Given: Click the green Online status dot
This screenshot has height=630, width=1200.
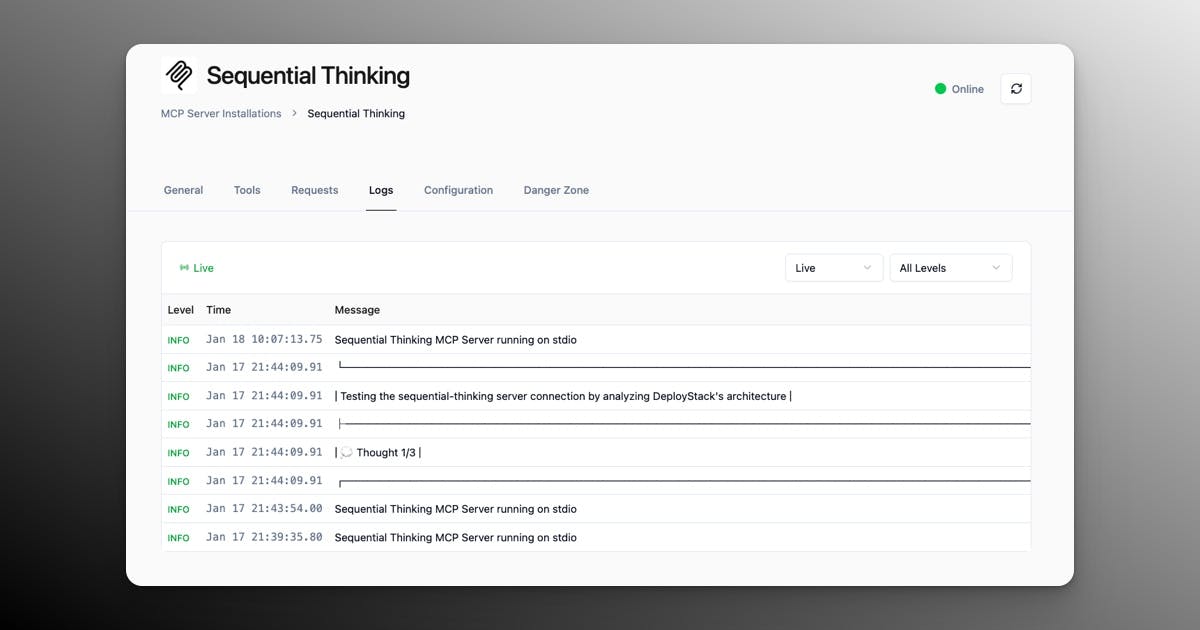Looking at the screenshot, I should (940, 88).
